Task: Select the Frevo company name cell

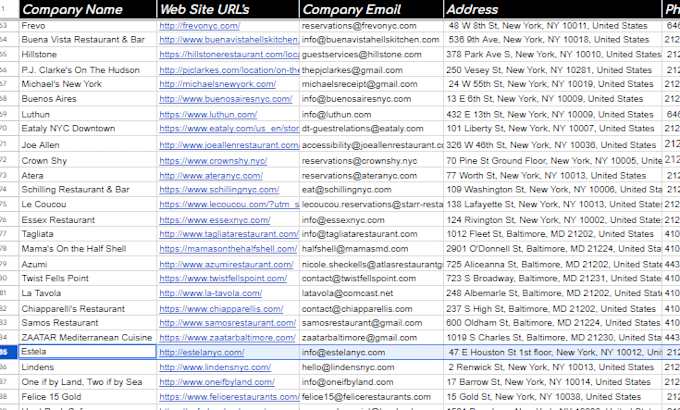Action: pyautogui.click(x=88, y=26)
